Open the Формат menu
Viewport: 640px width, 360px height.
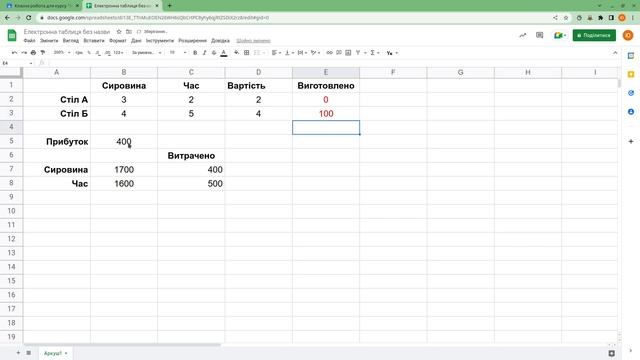click(x=118, y=41)
